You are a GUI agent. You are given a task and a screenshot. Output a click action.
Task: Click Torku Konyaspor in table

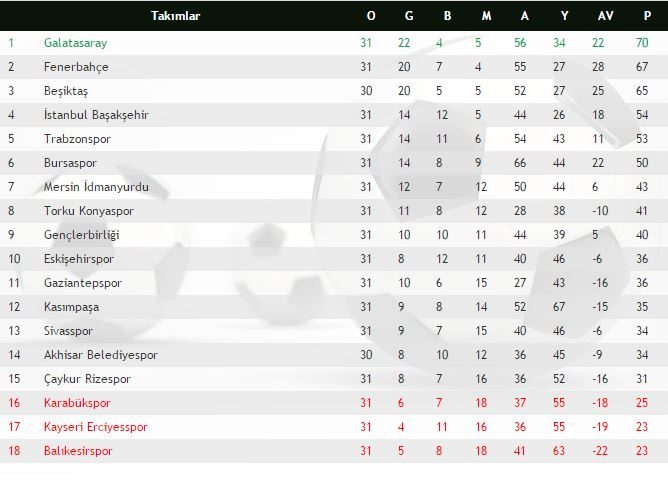88,211
